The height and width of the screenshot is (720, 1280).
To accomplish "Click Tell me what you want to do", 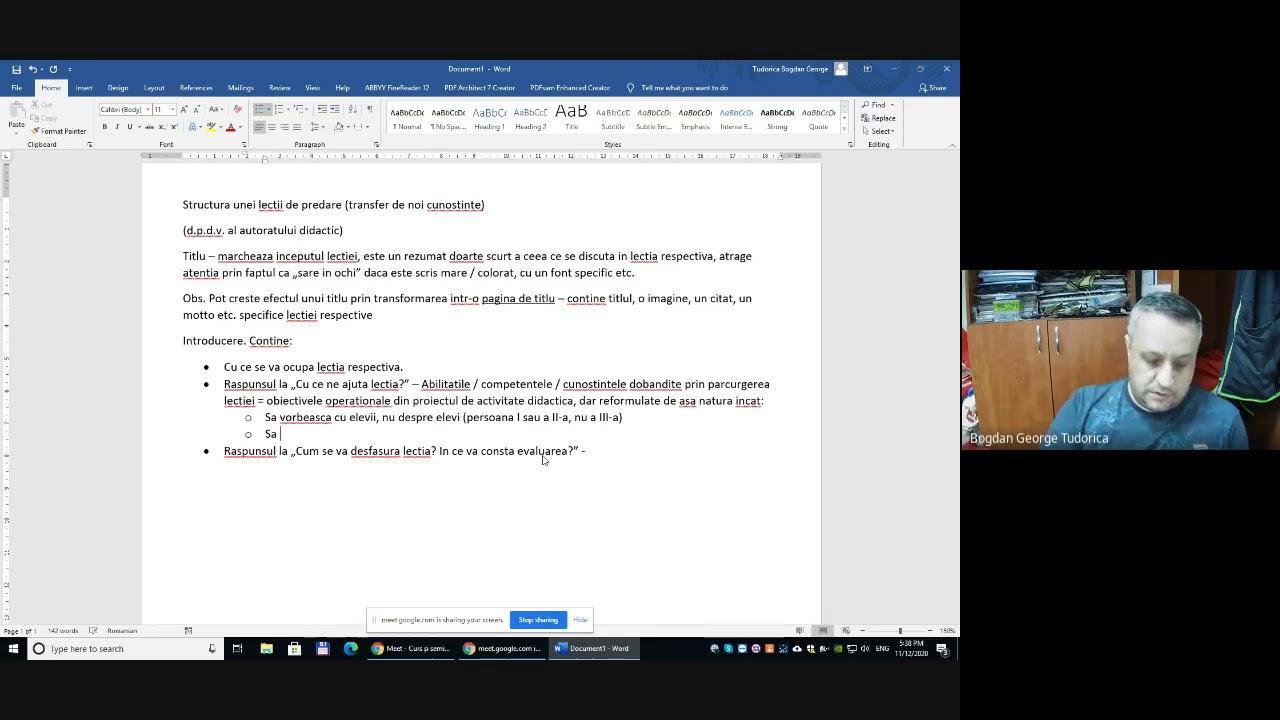I will point(684,88).
